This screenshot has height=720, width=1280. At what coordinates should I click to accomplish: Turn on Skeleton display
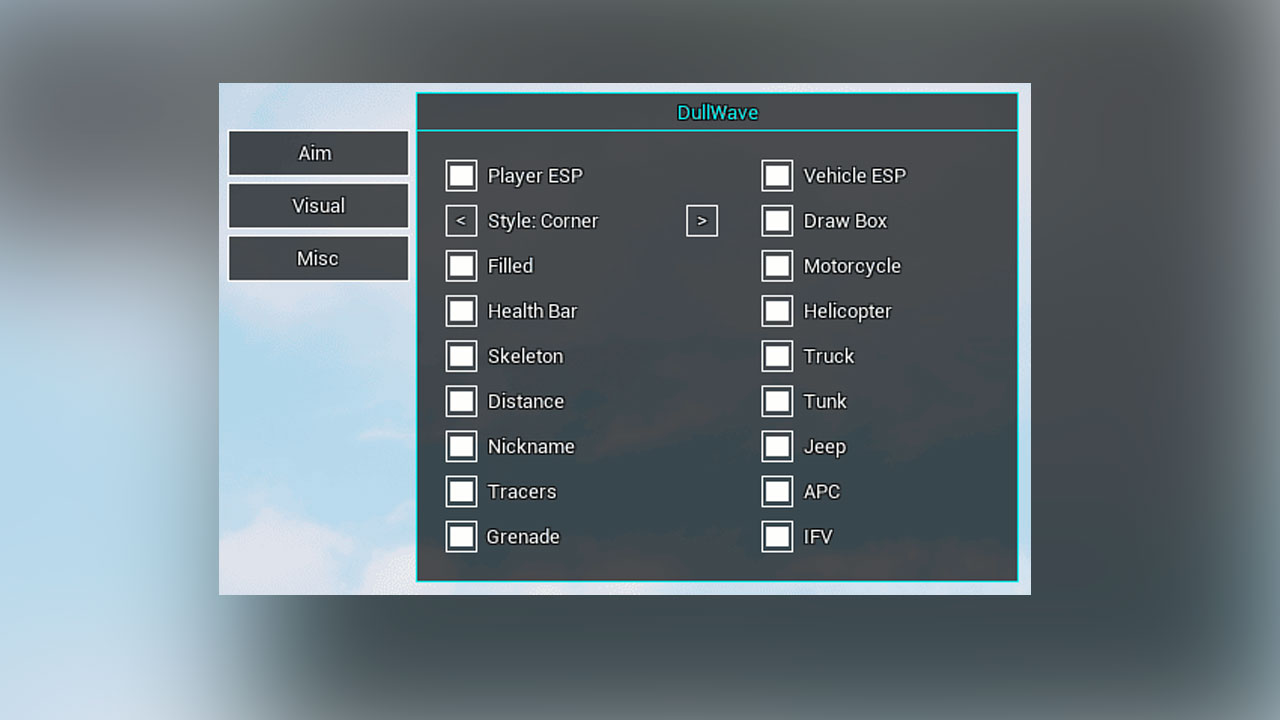461,356
